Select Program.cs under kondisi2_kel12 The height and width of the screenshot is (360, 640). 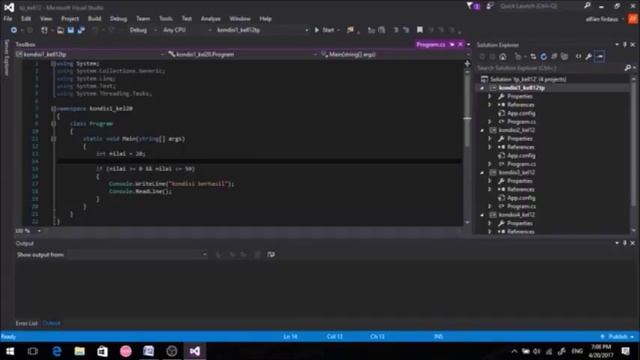521,164
